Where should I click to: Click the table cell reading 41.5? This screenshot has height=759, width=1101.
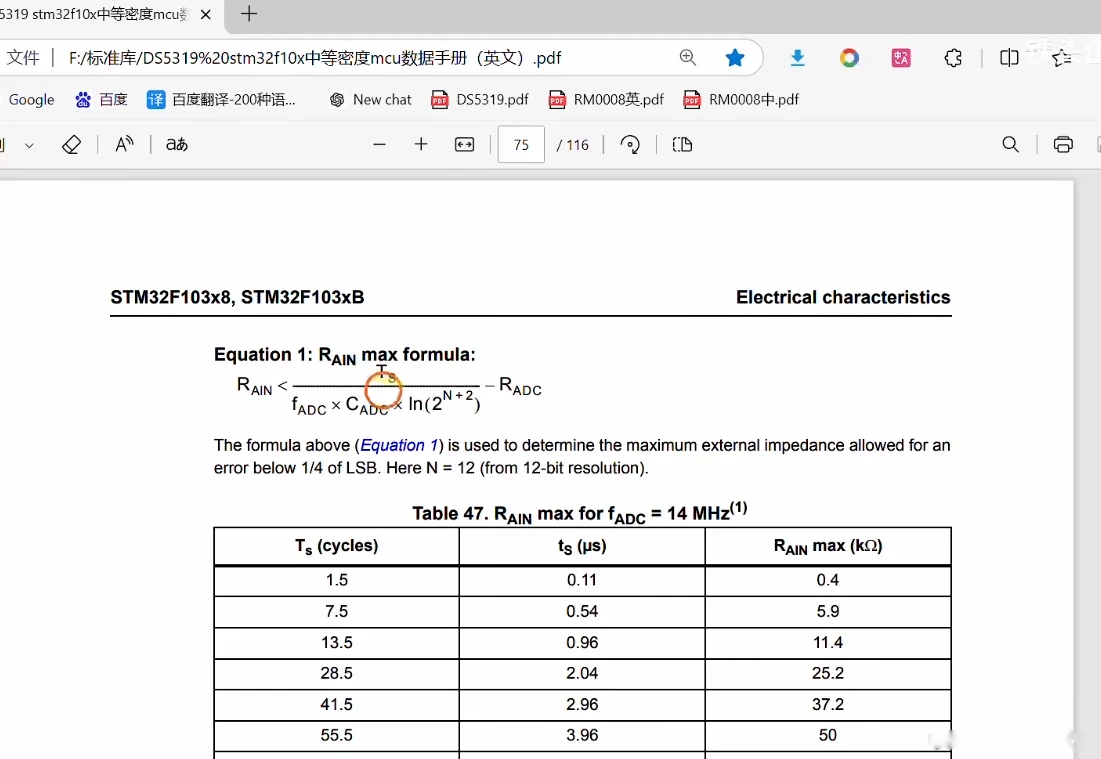(x=336, y=704)
